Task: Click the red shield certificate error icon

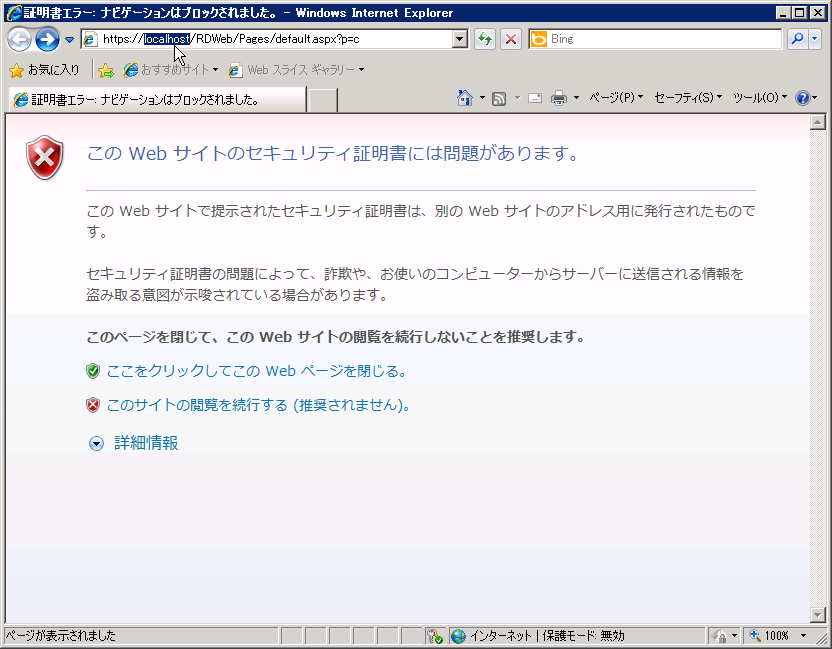Action: pos(45,157)
